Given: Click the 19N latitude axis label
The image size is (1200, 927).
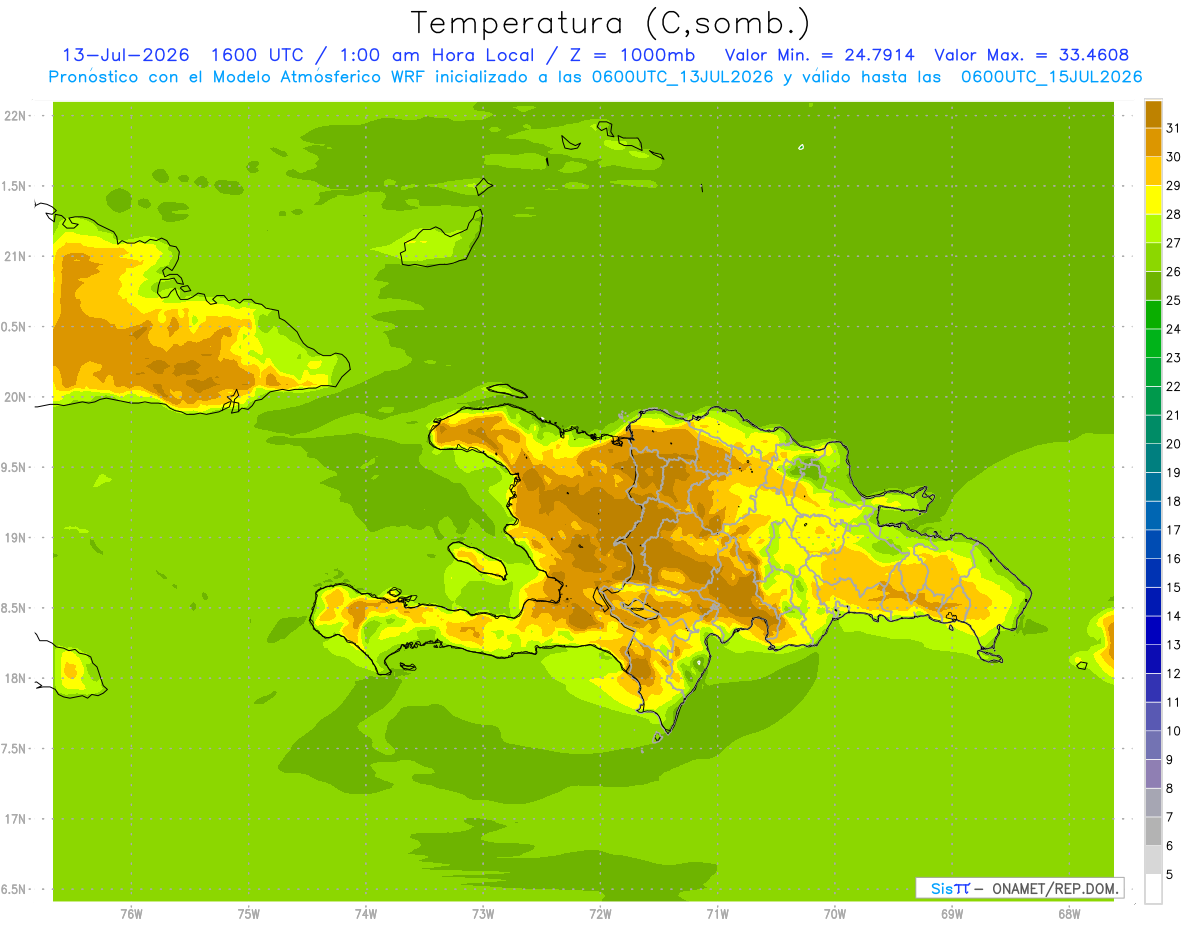Looking at the screenshot, I should pyautogui.click(x=15, y=538).
